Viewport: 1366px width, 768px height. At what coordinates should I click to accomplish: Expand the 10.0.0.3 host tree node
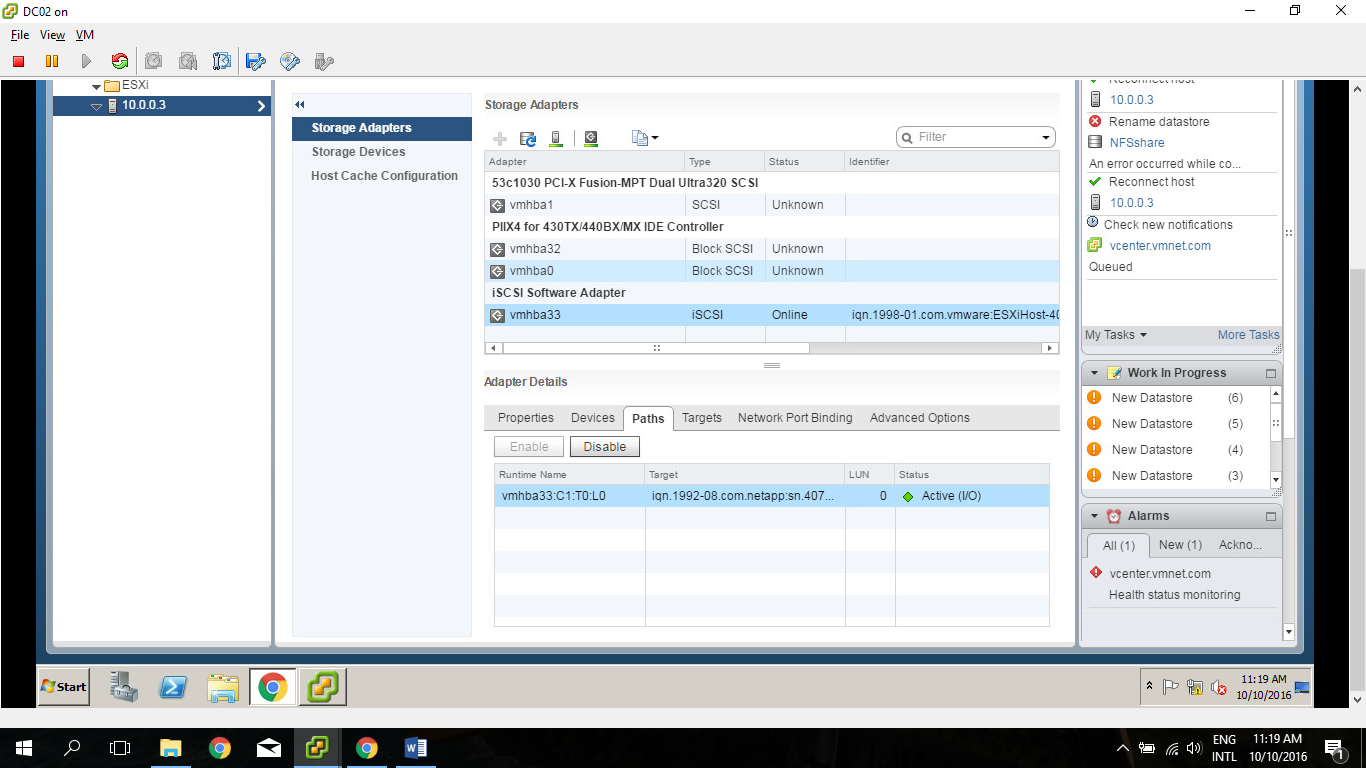click(x=97, y=106)
